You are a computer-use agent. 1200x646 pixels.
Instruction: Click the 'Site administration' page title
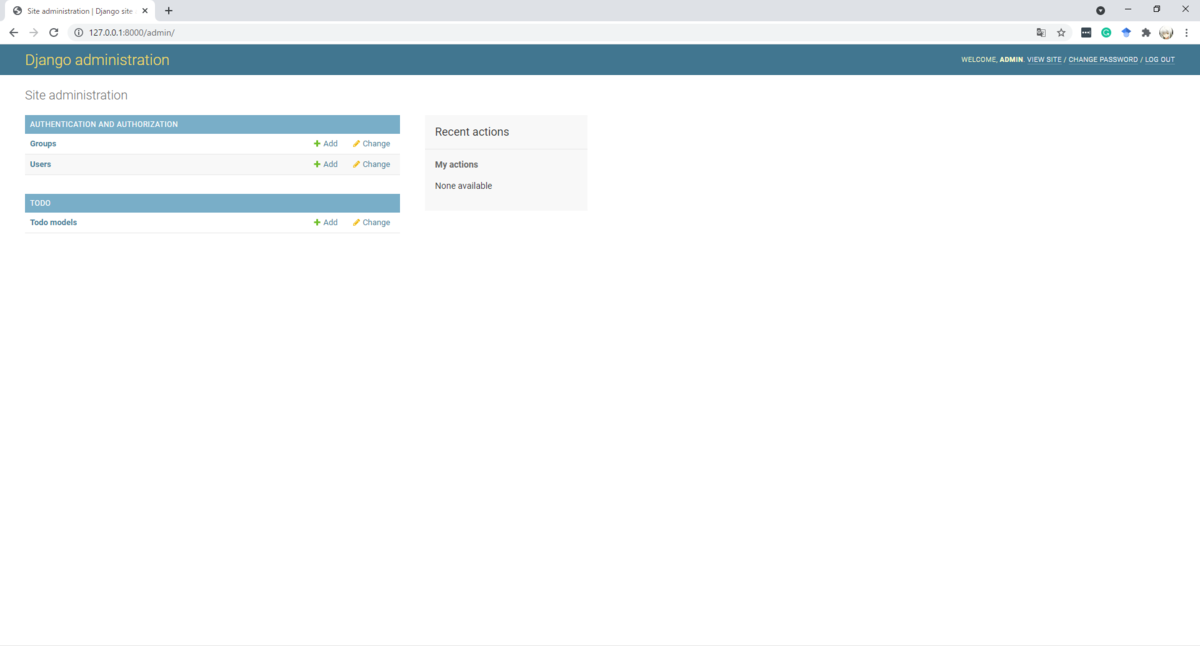(76, 96)
